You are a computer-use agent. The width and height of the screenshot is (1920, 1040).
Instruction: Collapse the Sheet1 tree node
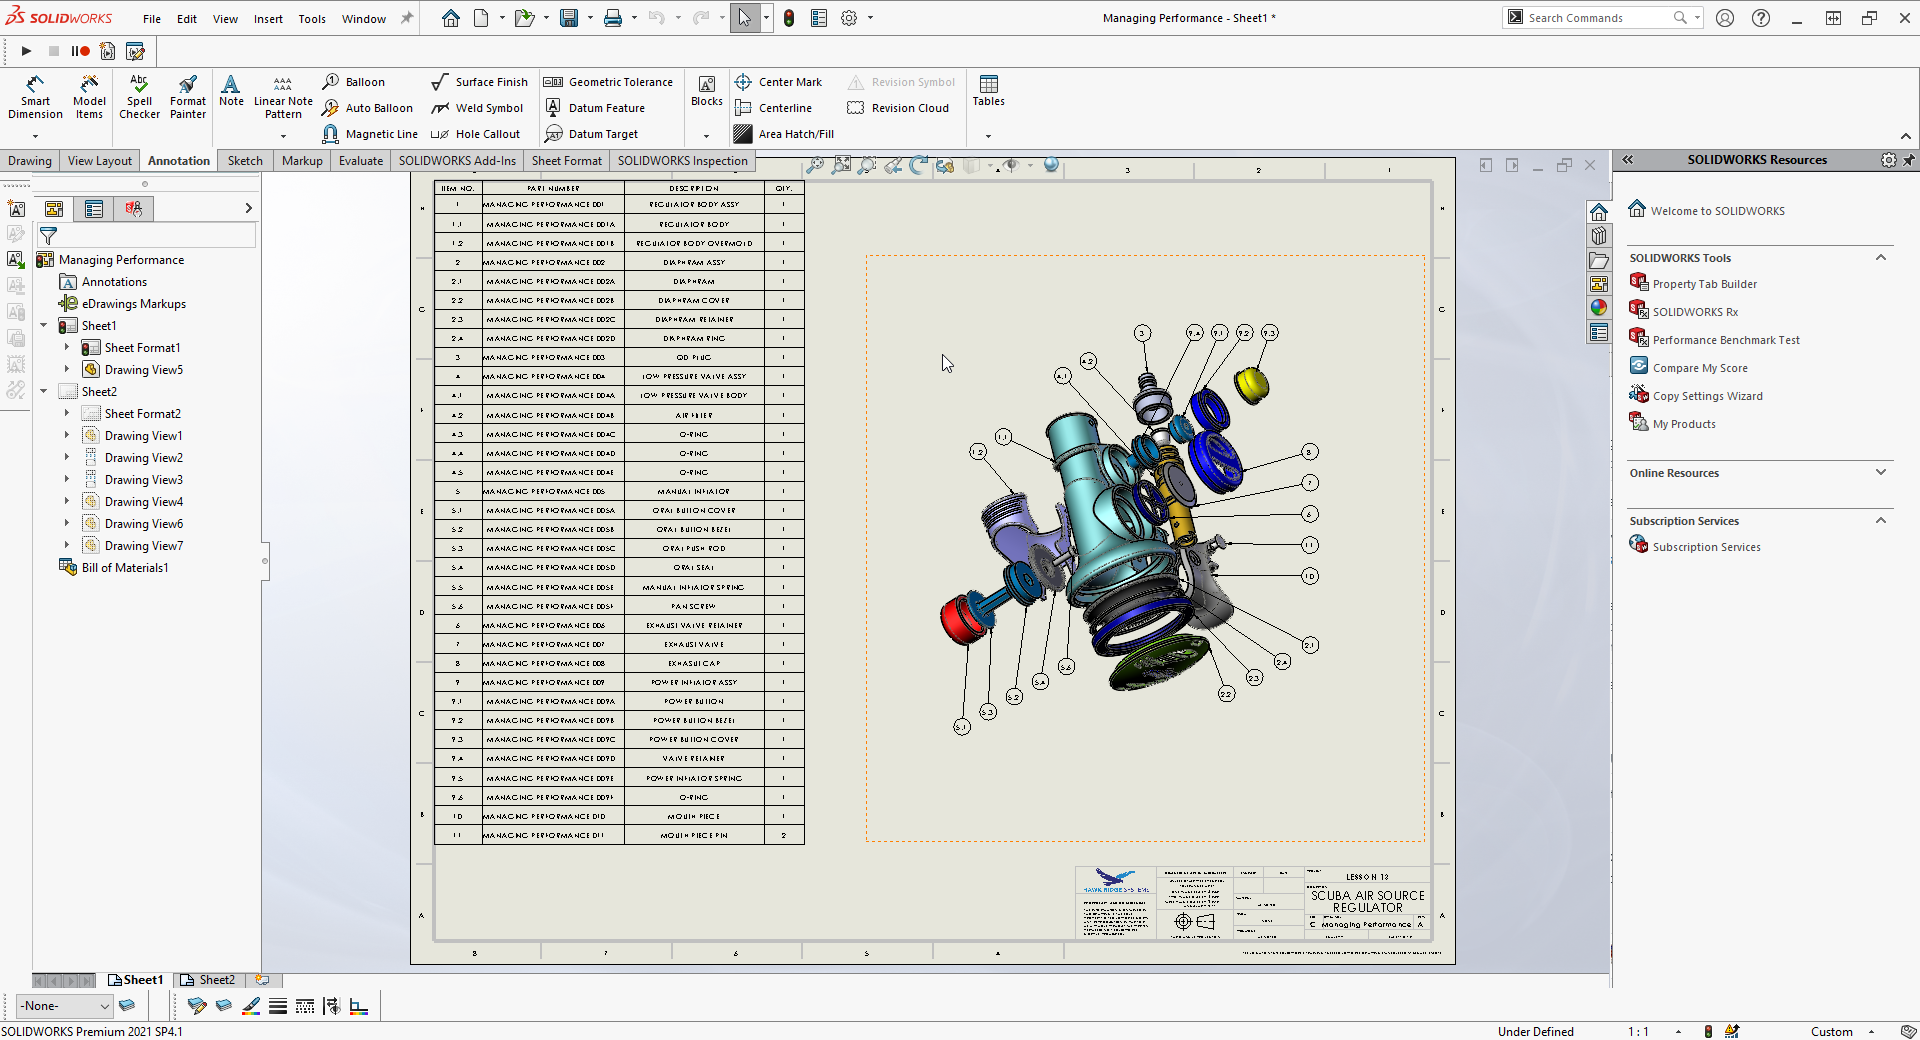(x=44, y=326)
